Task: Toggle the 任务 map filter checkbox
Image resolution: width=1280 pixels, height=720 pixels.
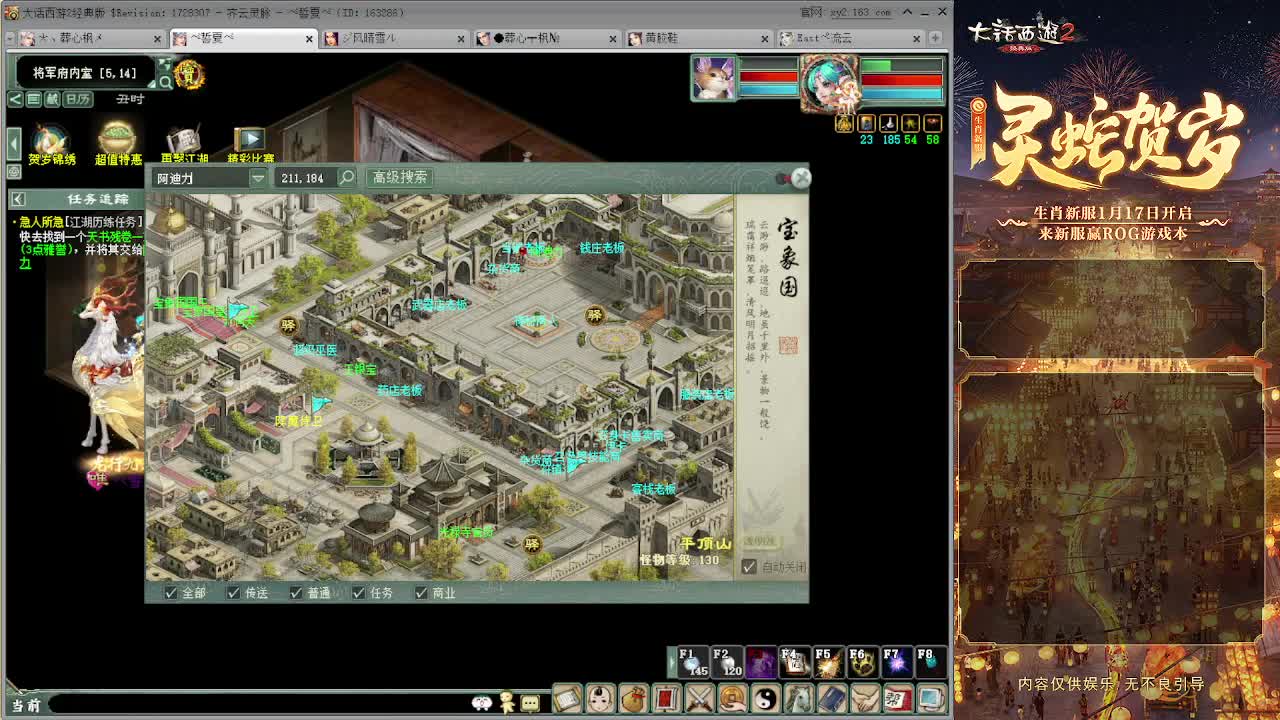Action: [x=358, y=593]
